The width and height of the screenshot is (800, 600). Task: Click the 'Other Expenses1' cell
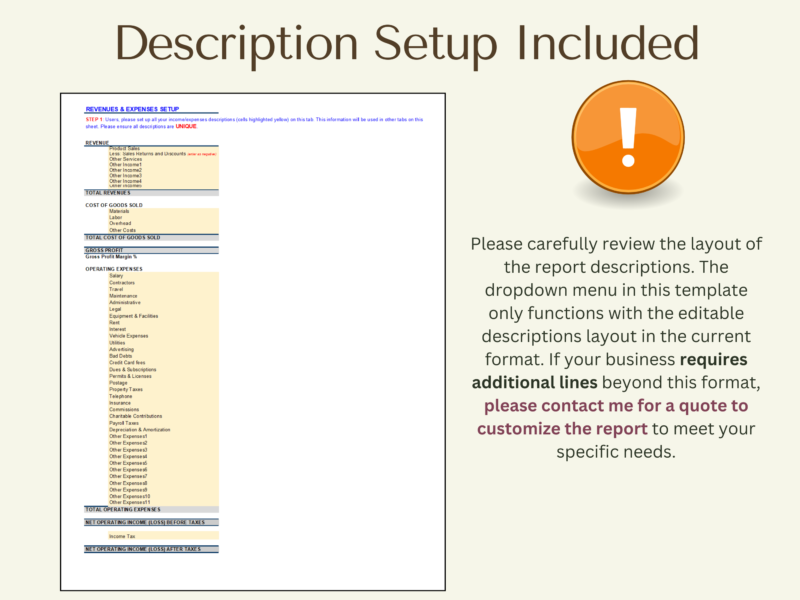click(163, 436)
